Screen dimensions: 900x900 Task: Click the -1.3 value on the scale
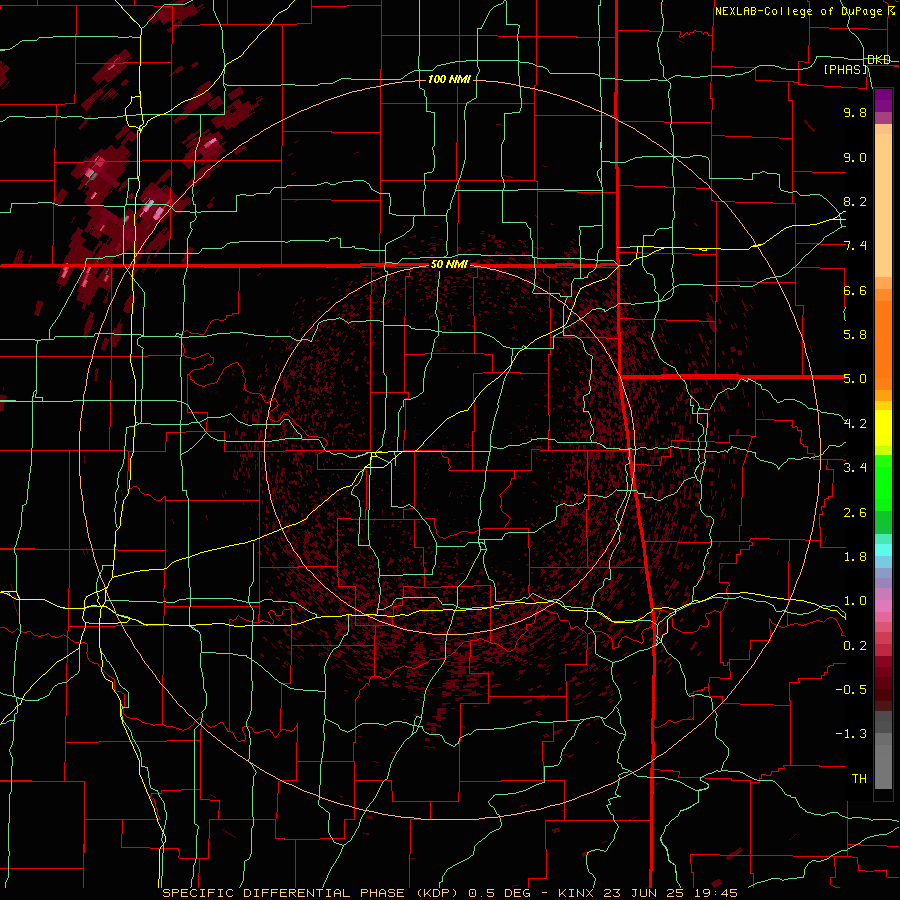click(851, 734)
